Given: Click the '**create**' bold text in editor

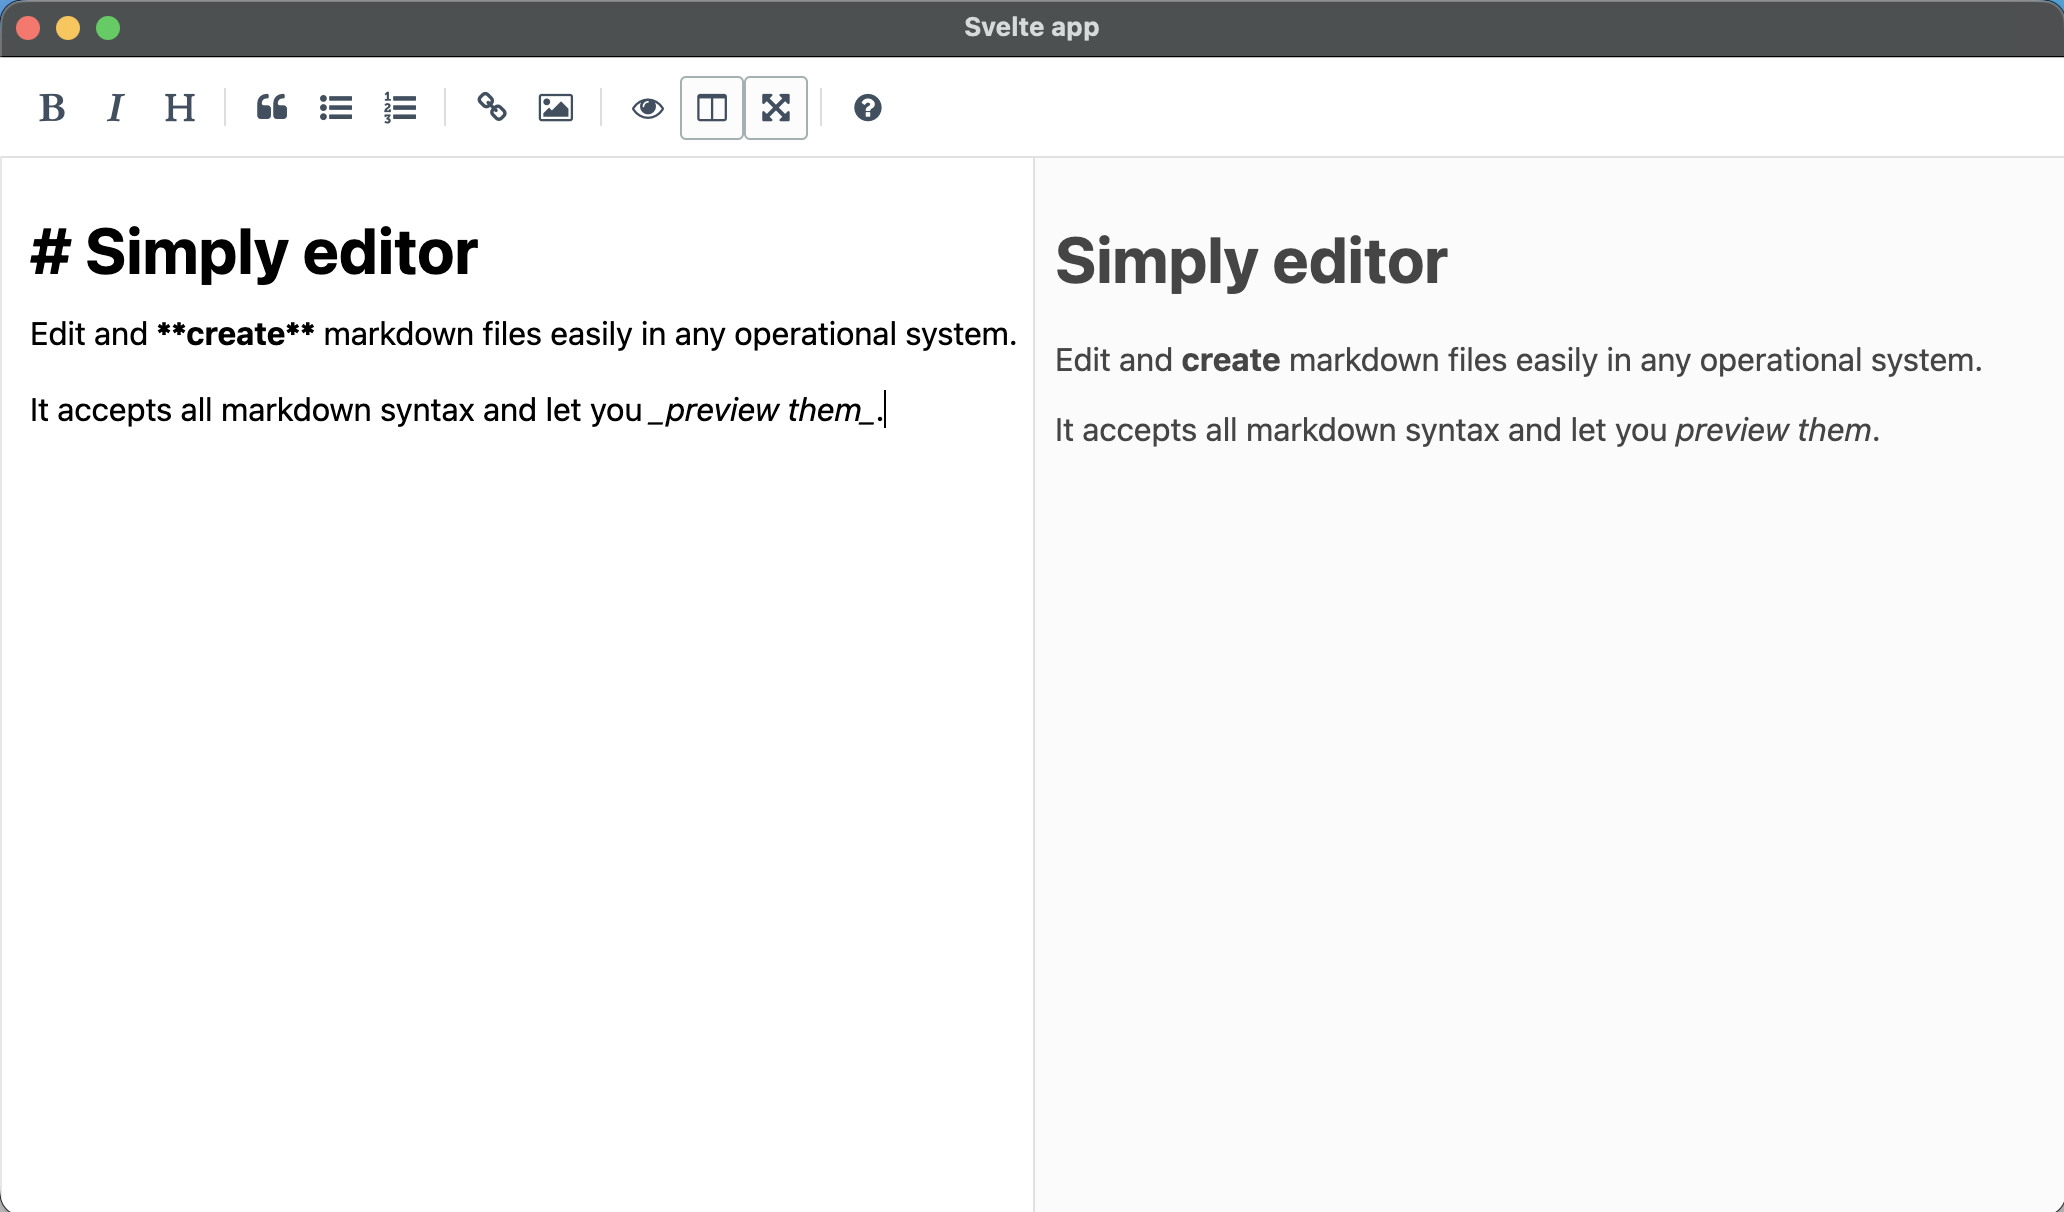Looking at the screenshot, I should pyautogui.click(x=236, y=334).
